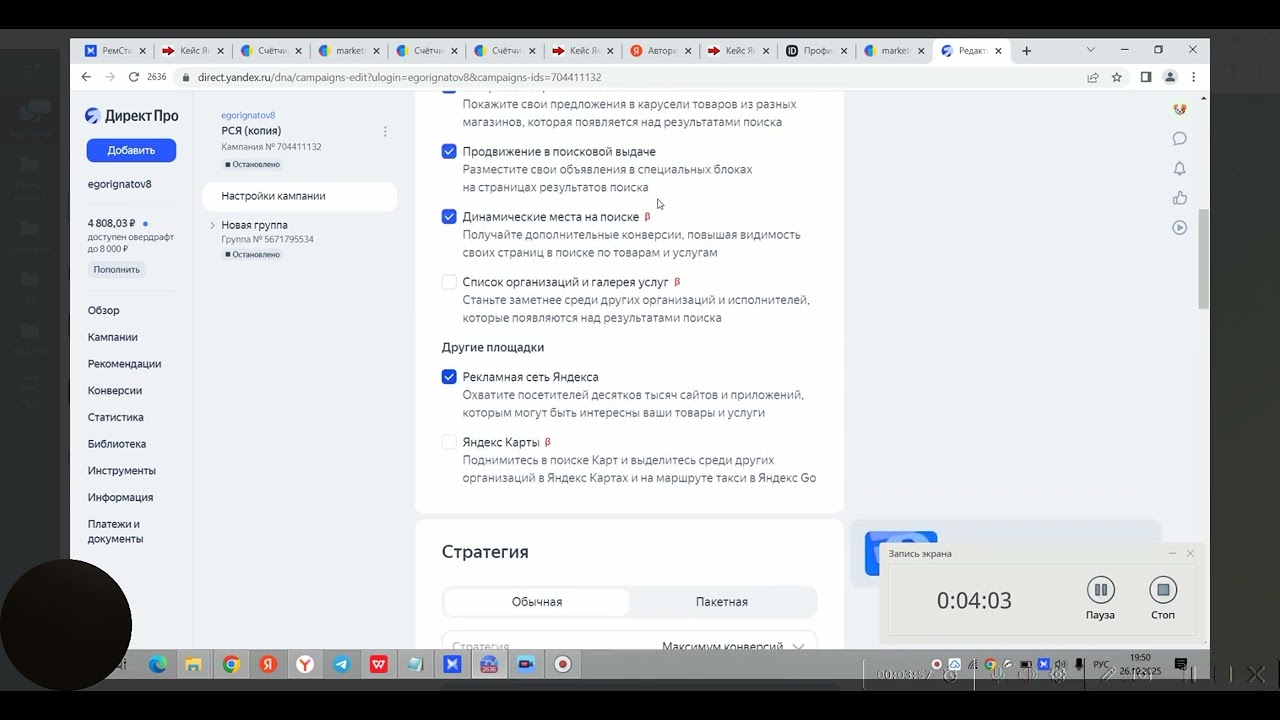This screenshot has height=720, width=1280.
Task: Reload the page with Chrome's refresh icon
Action: tap(132, 77)
